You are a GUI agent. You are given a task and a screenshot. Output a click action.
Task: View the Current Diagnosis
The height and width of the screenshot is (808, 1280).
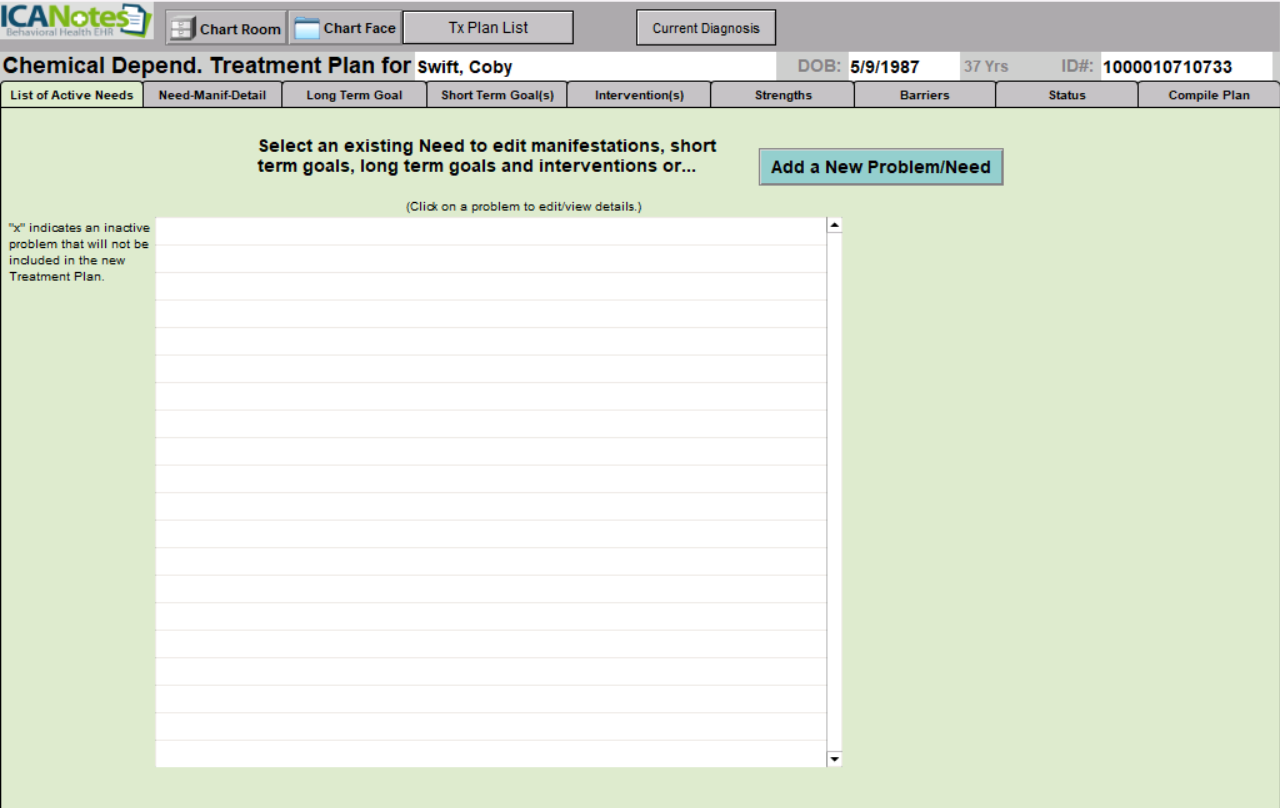pos(706,28)
